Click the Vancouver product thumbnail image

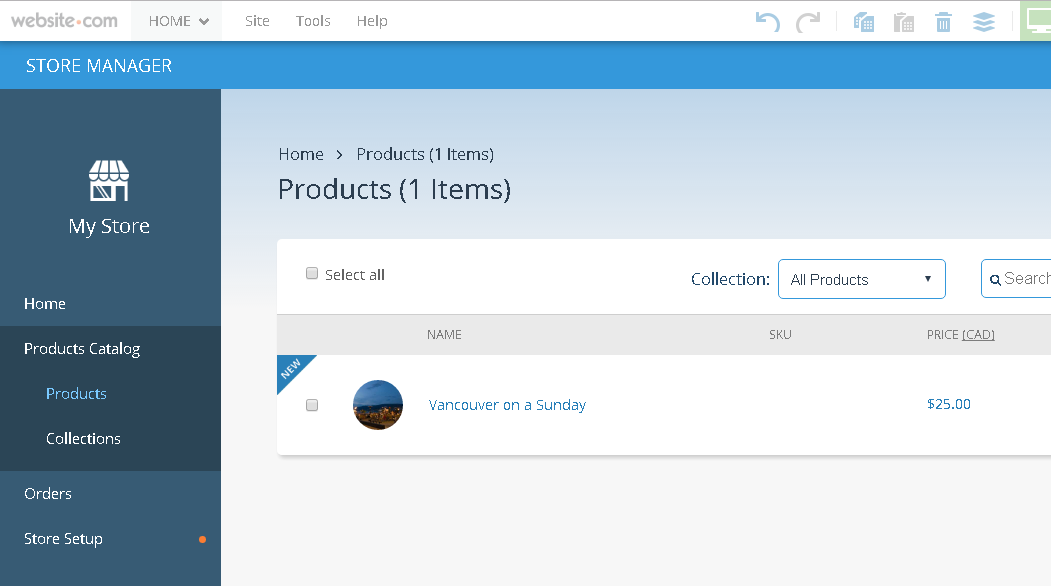pos(378,405)
